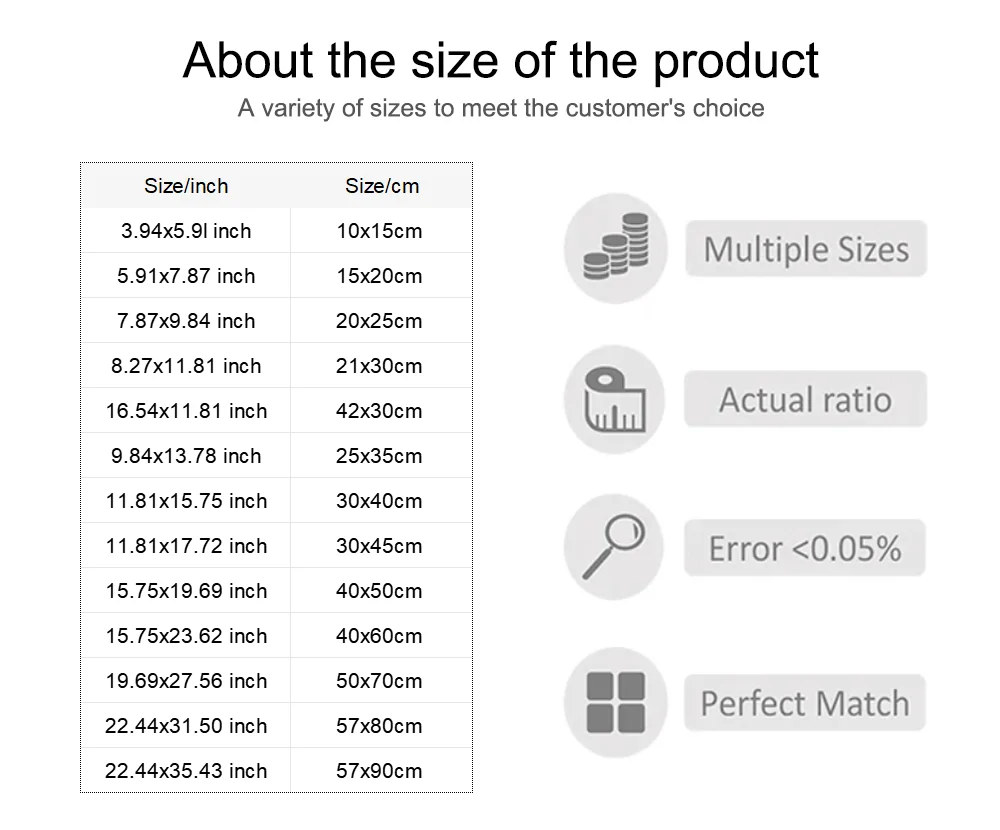Select the 11.81x15.75 inch row
The image size is (1000, 830).
pyautogui.click(x=276, y=501)
